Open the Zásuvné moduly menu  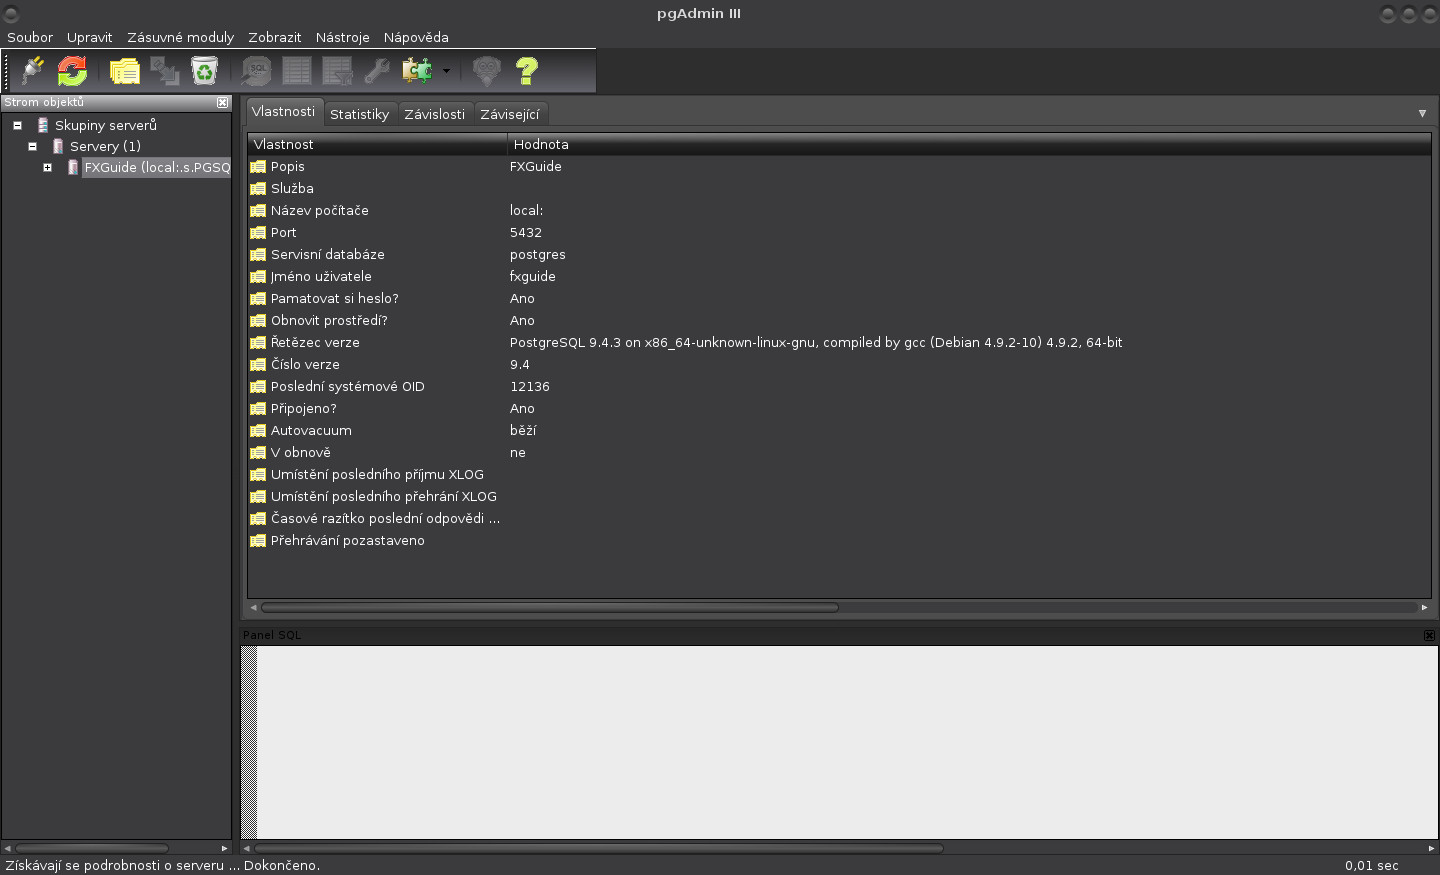click(x=180, y=37)
